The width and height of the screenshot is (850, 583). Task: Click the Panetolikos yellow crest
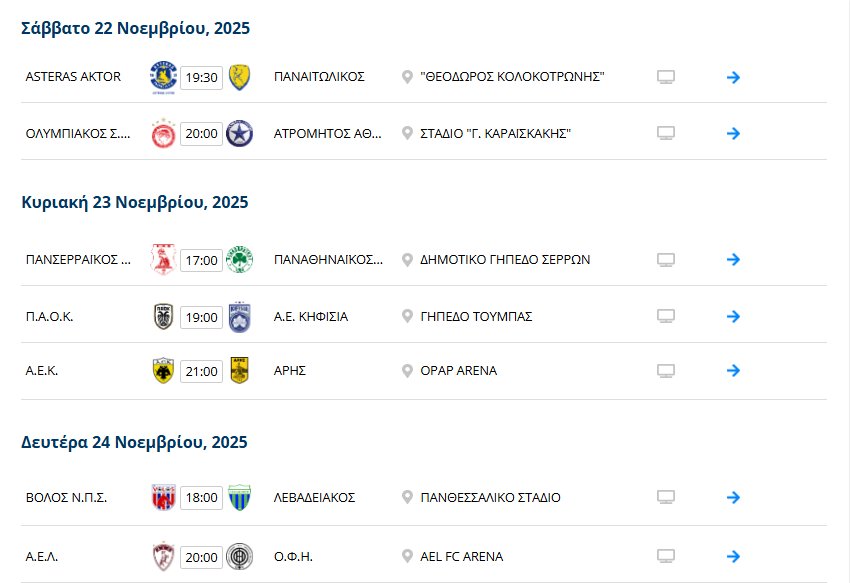(x=239, y=76)
